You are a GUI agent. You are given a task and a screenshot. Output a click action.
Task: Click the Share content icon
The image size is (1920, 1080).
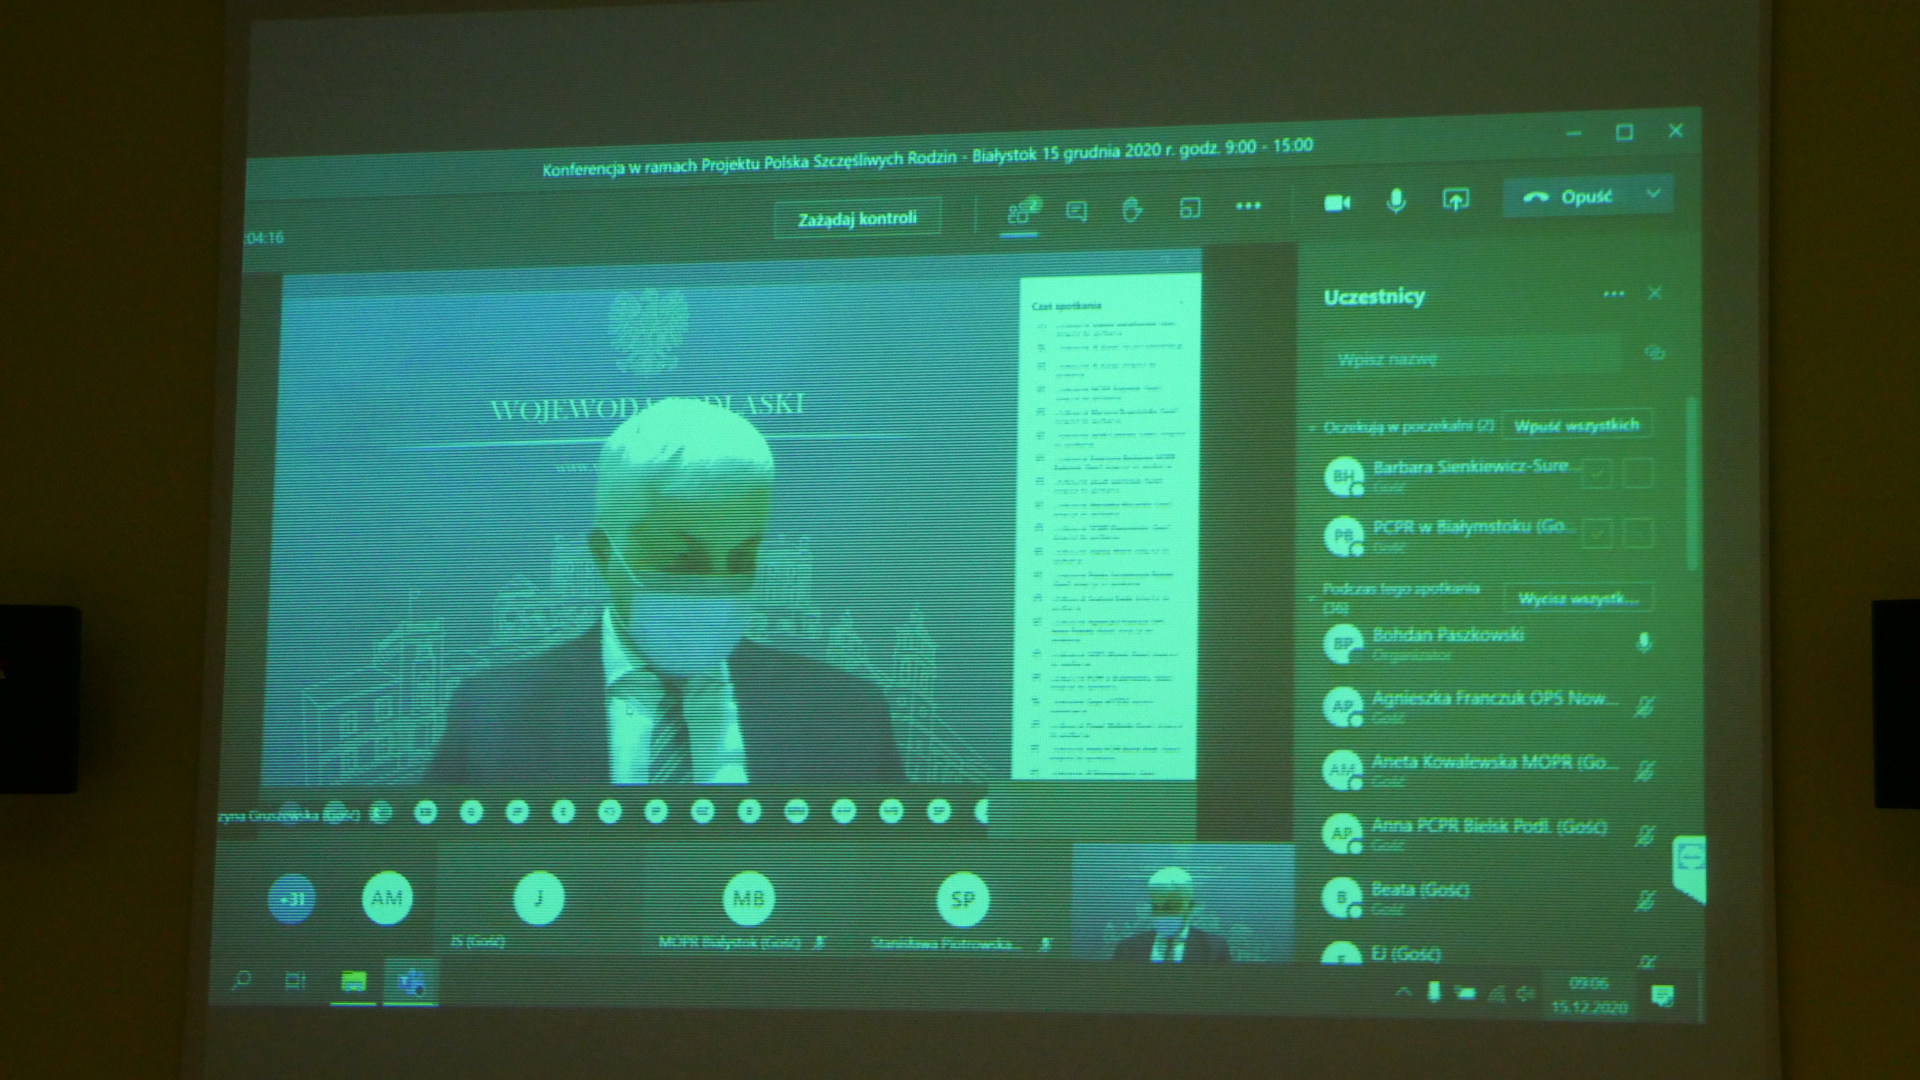pos(1455,200)
